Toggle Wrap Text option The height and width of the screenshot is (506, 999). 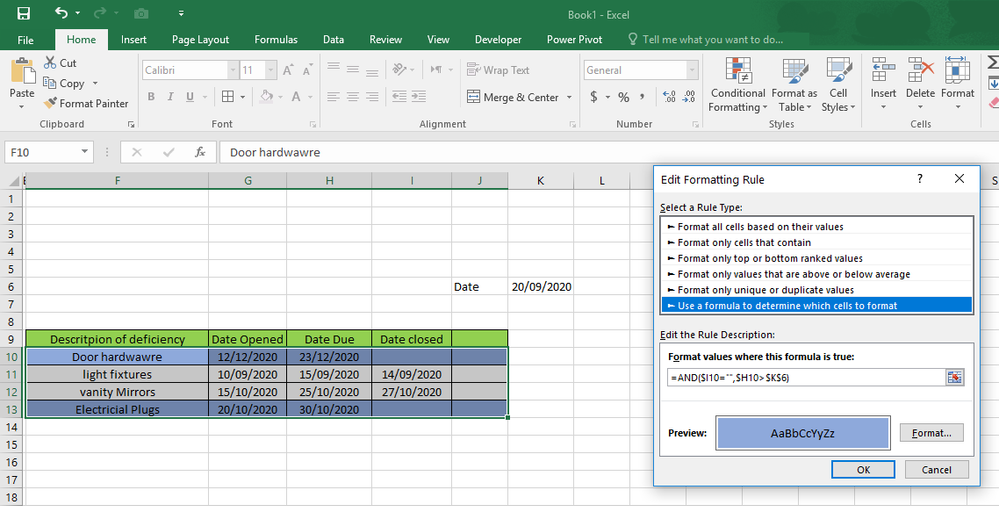pyautogui.click(x=498, y=70)
